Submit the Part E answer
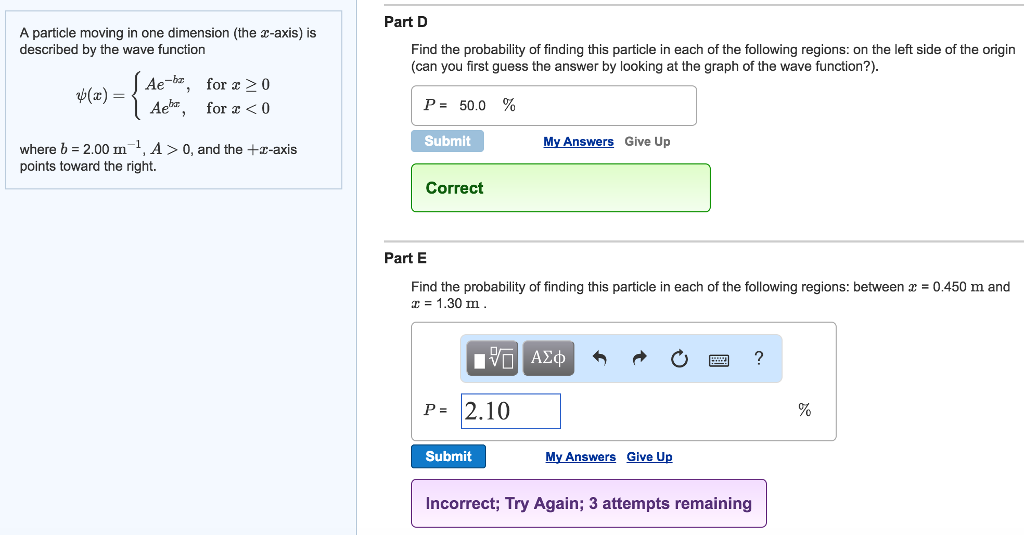The width and height of the screenshot is (1024, 535). click(448, 456)
